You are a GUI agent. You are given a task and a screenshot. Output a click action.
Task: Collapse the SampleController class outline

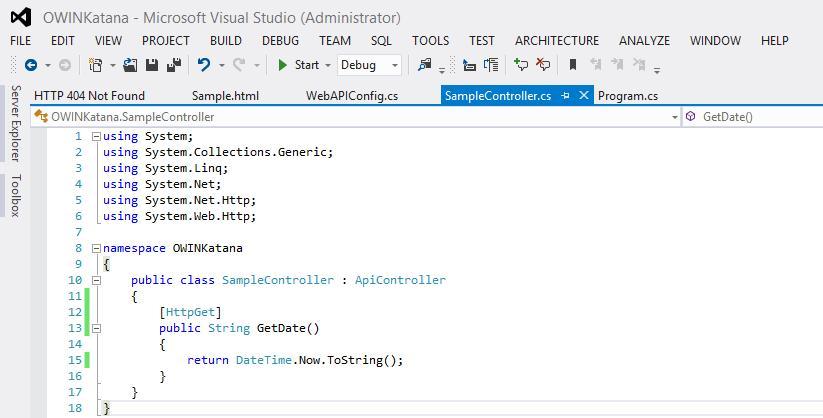[96, 280]
